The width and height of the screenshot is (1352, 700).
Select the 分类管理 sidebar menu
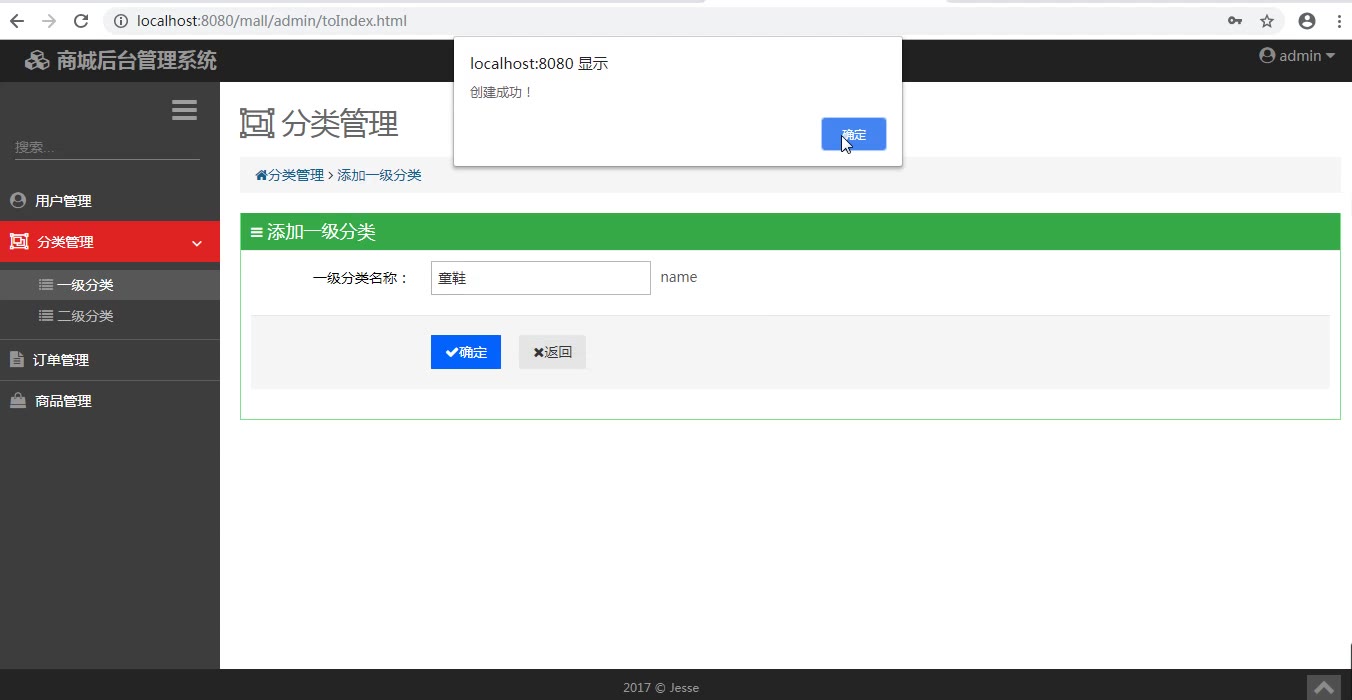(110, 242)
